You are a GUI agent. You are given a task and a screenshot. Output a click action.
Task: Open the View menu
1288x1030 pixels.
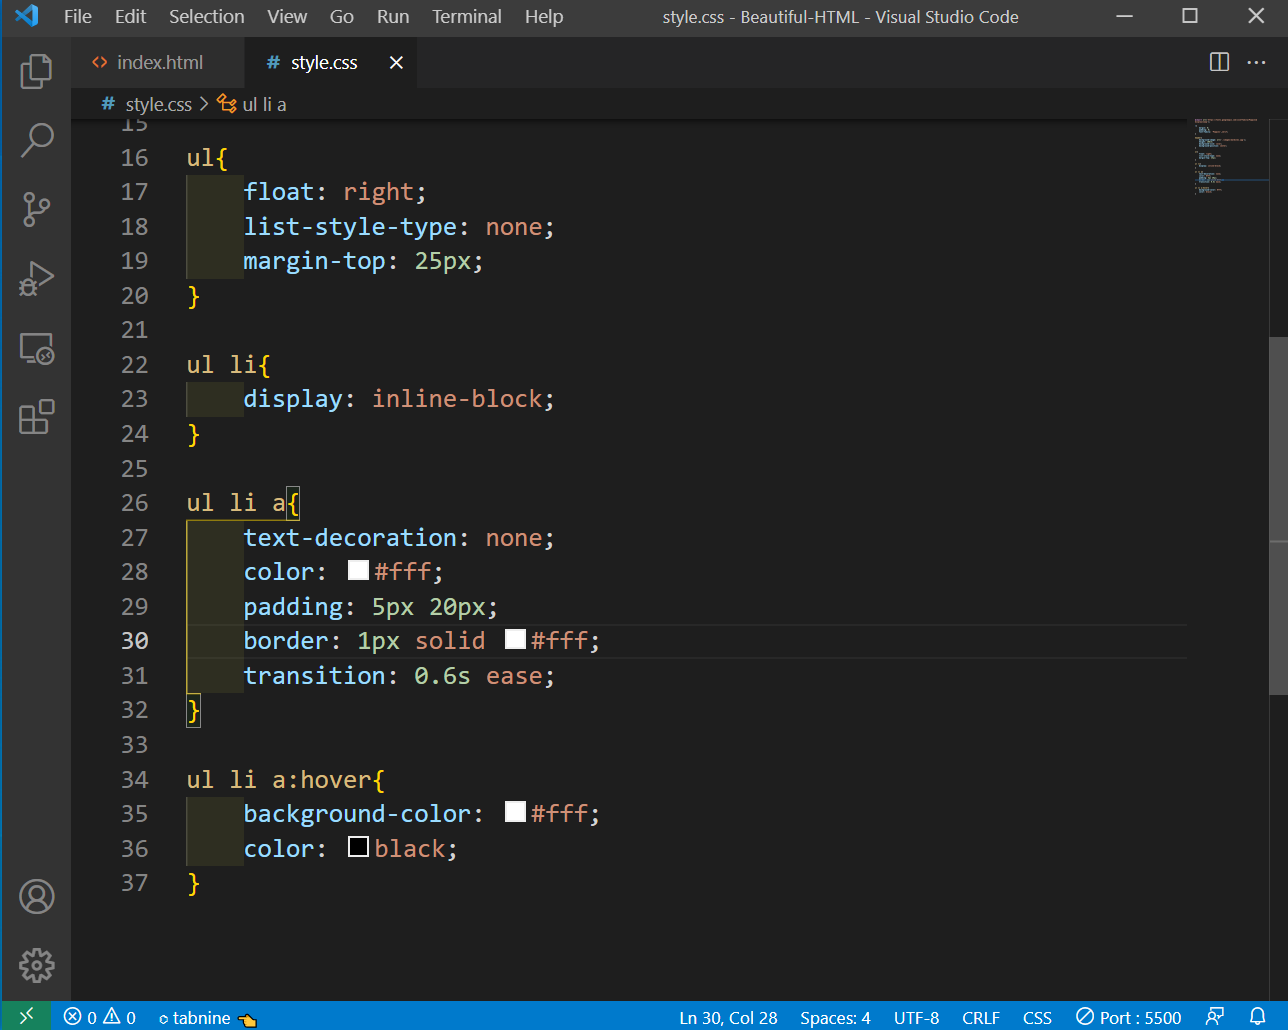(287, 17)
